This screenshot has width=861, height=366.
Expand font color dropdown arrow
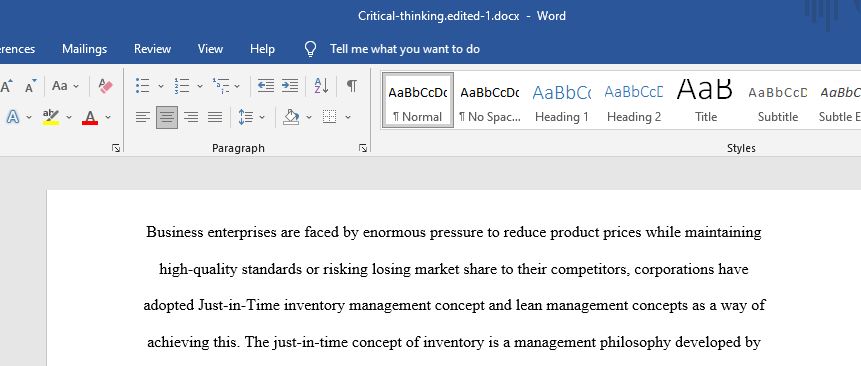tap(108, 117)
